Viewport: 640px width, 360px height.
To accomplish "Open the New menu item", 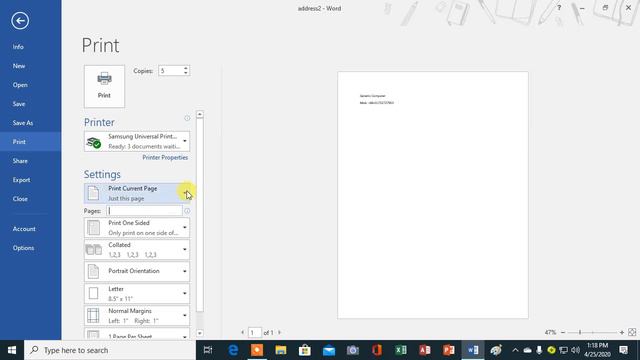I will [19, 66].
